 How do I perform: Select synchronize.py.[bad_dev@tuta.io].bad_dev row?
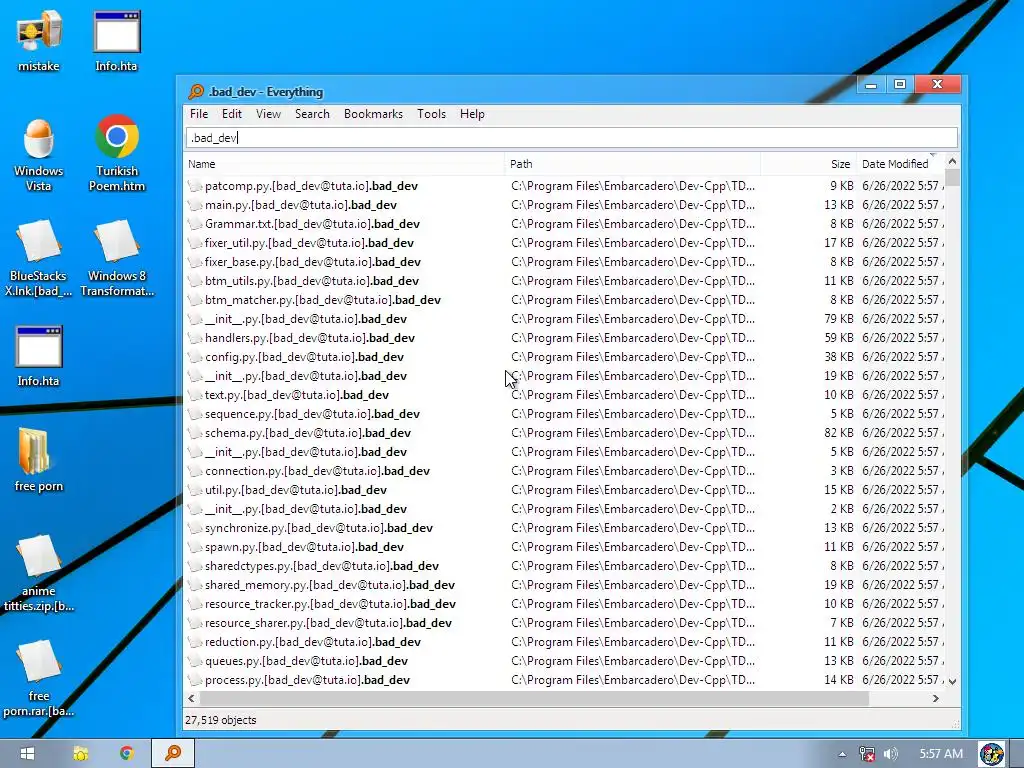(564, 528)
